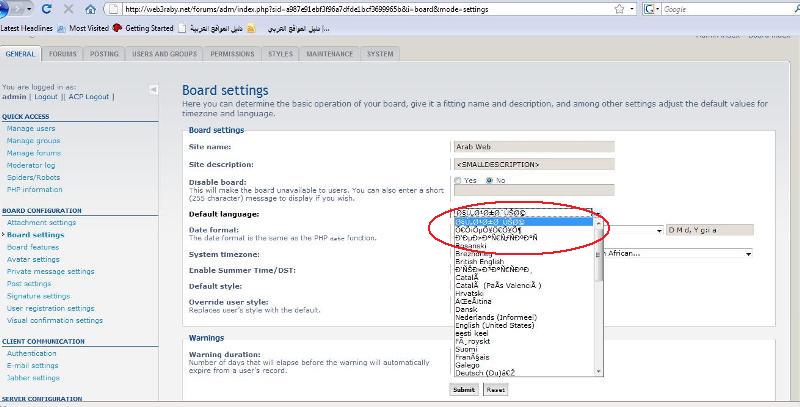Select Yes for Disable board
800x407 pixels.
point(458,180)
